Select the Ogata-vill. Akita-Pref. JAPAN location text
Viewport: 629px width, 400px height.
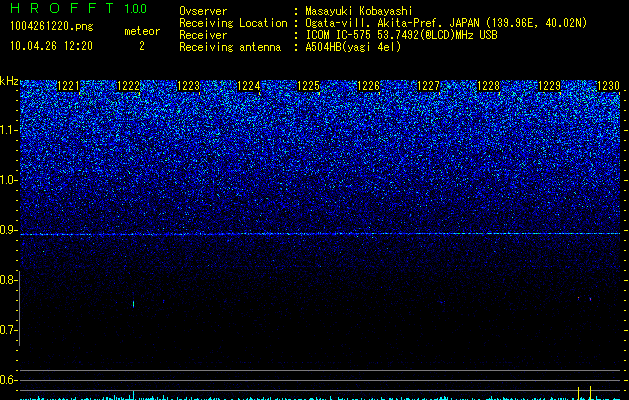(446, 23)
